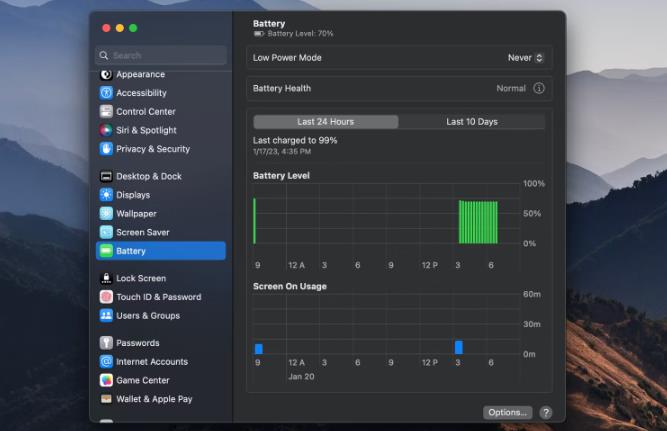Screen dimensions: 667x431
Task: Click the Privacy & Security hand icon
Action: [106, 149]
